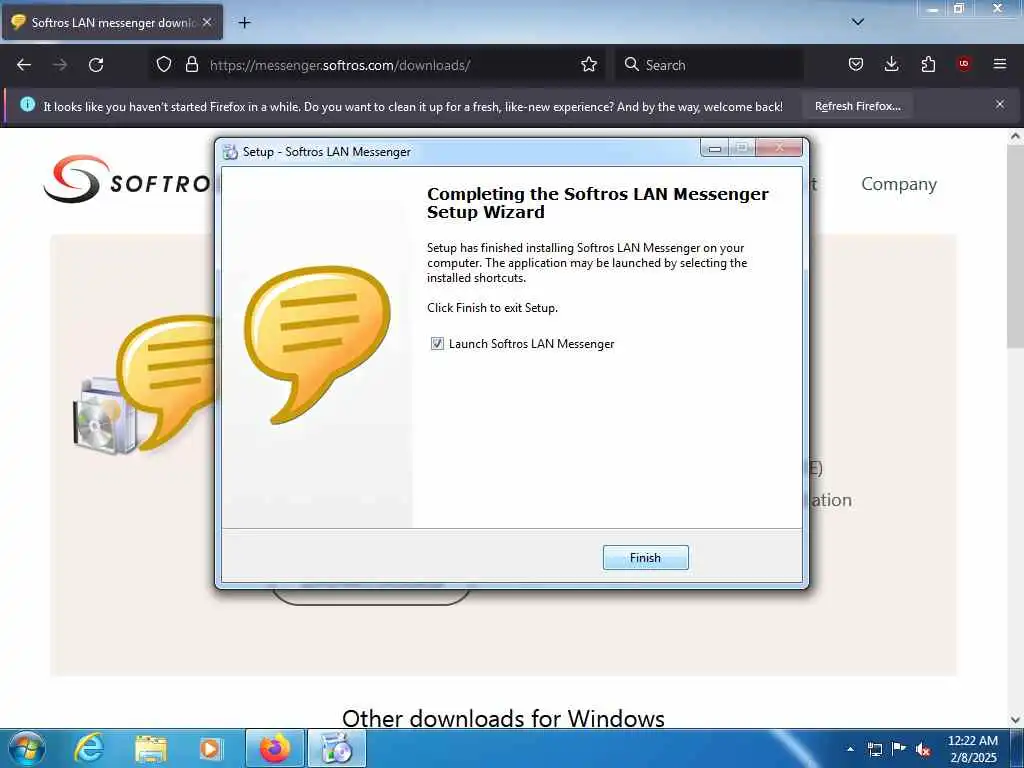Open the Company menu on webpage
The height and width of the screenshot is (768, 1024).
[x=899, y=184]
